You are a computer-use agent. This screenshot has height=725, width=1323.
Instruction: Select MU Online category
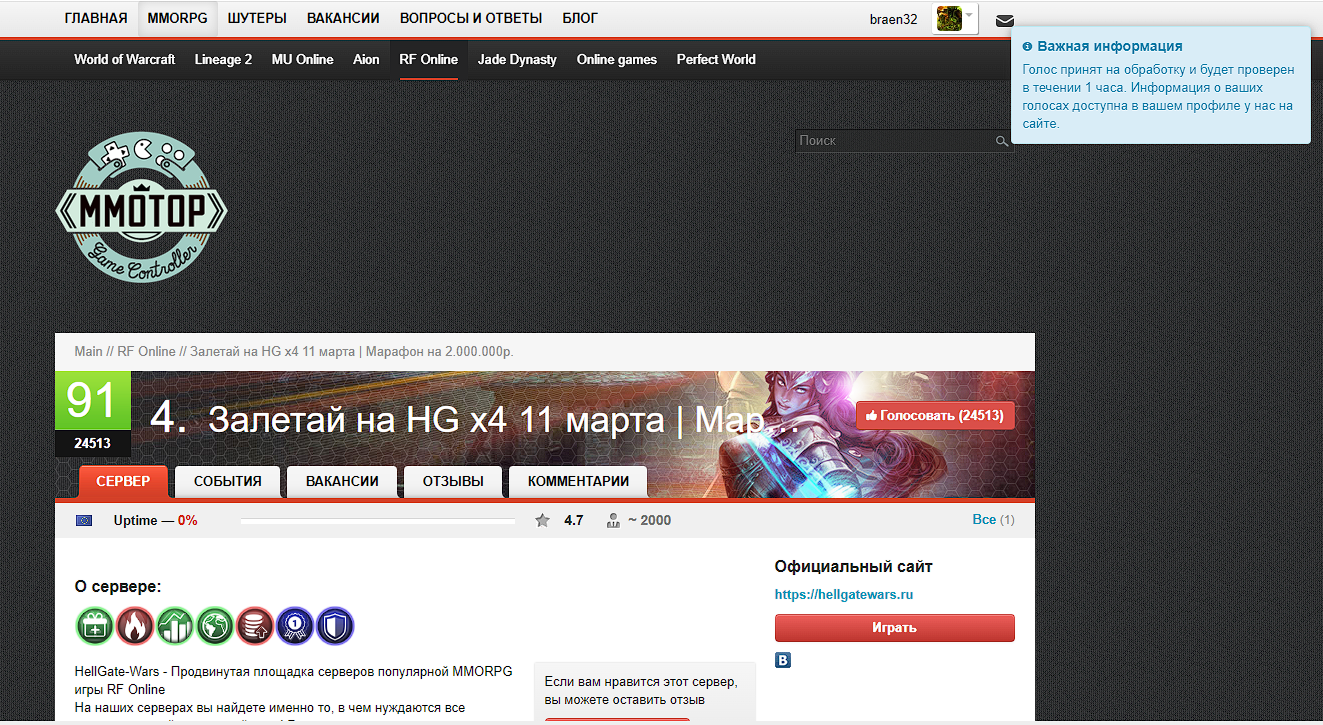tap(303, 59)
